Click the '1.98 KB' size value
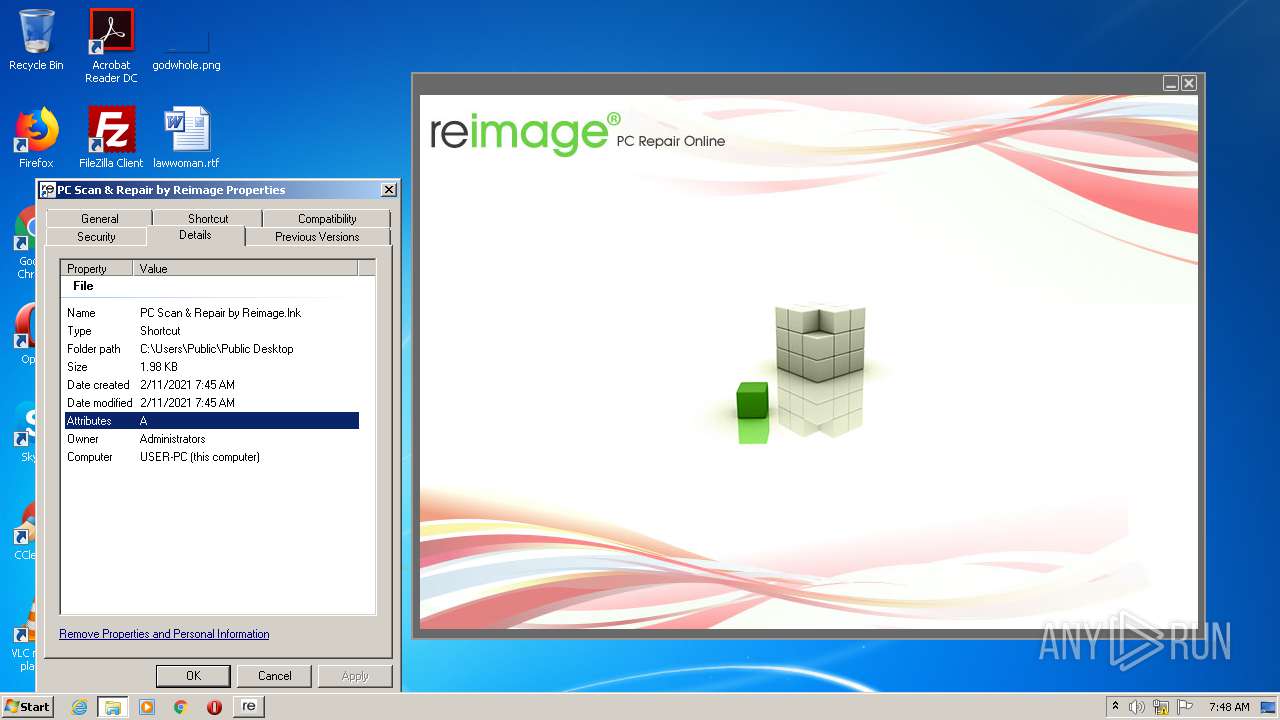Viewport: 1280px width, 720px height. [159, 367]
